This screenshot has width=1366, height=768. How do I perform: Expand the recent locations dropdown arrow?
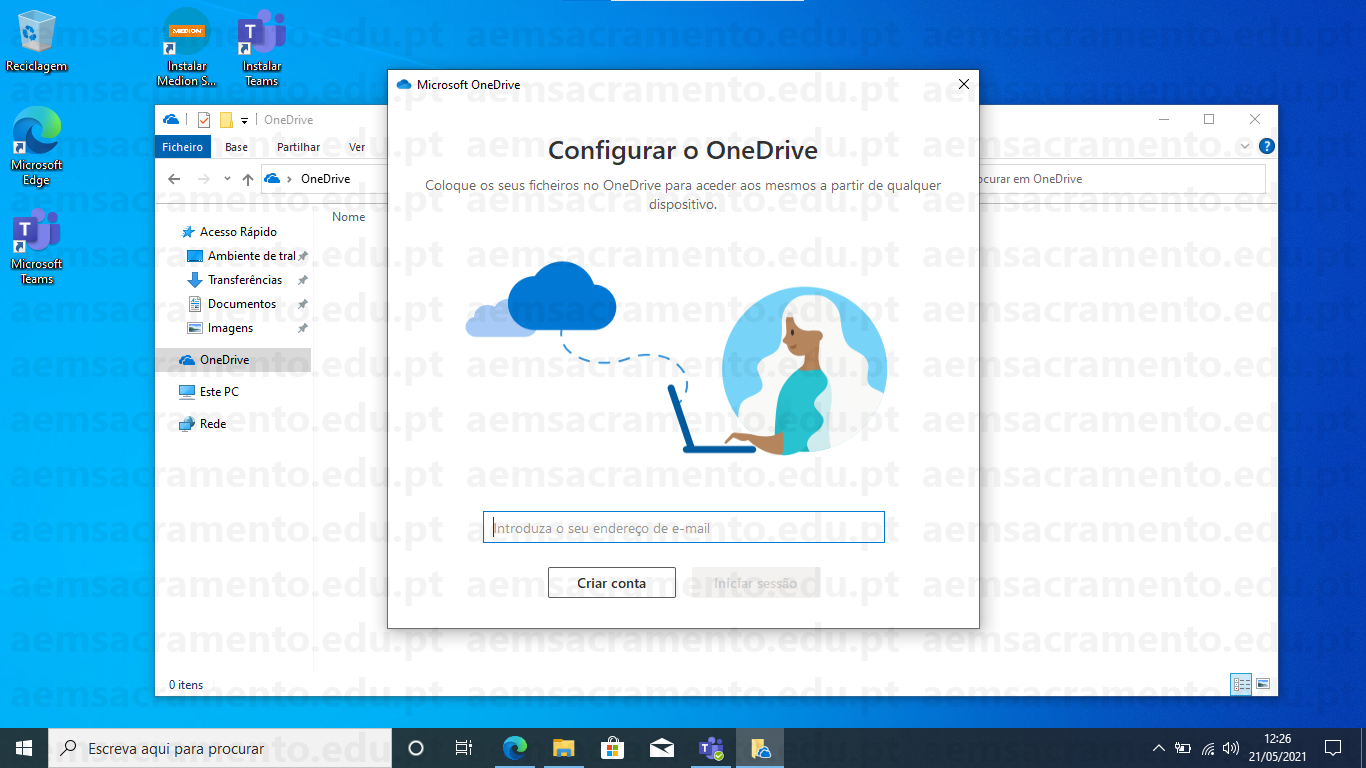227,179
